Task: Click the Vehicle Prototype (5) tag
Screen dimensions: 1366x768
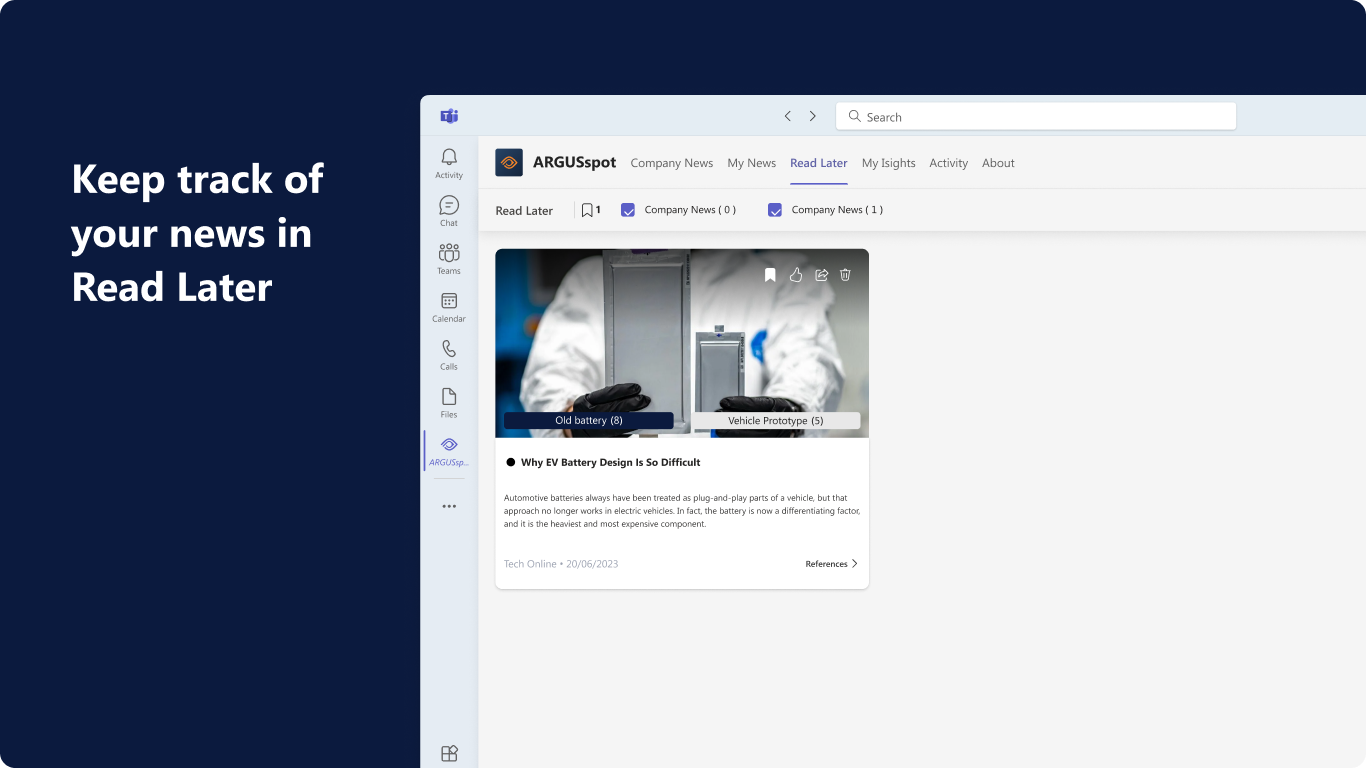Action: pyautogui.click(x=776, y=421)
